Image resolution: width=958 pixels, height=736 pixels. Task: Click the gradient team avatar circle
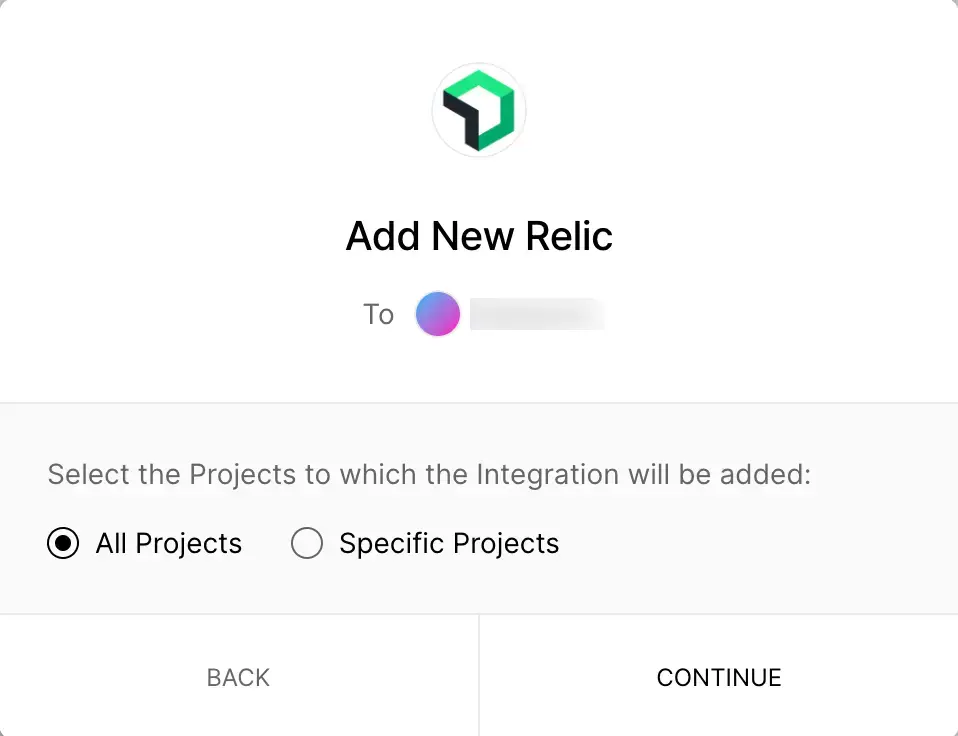(x=438, y=314)
